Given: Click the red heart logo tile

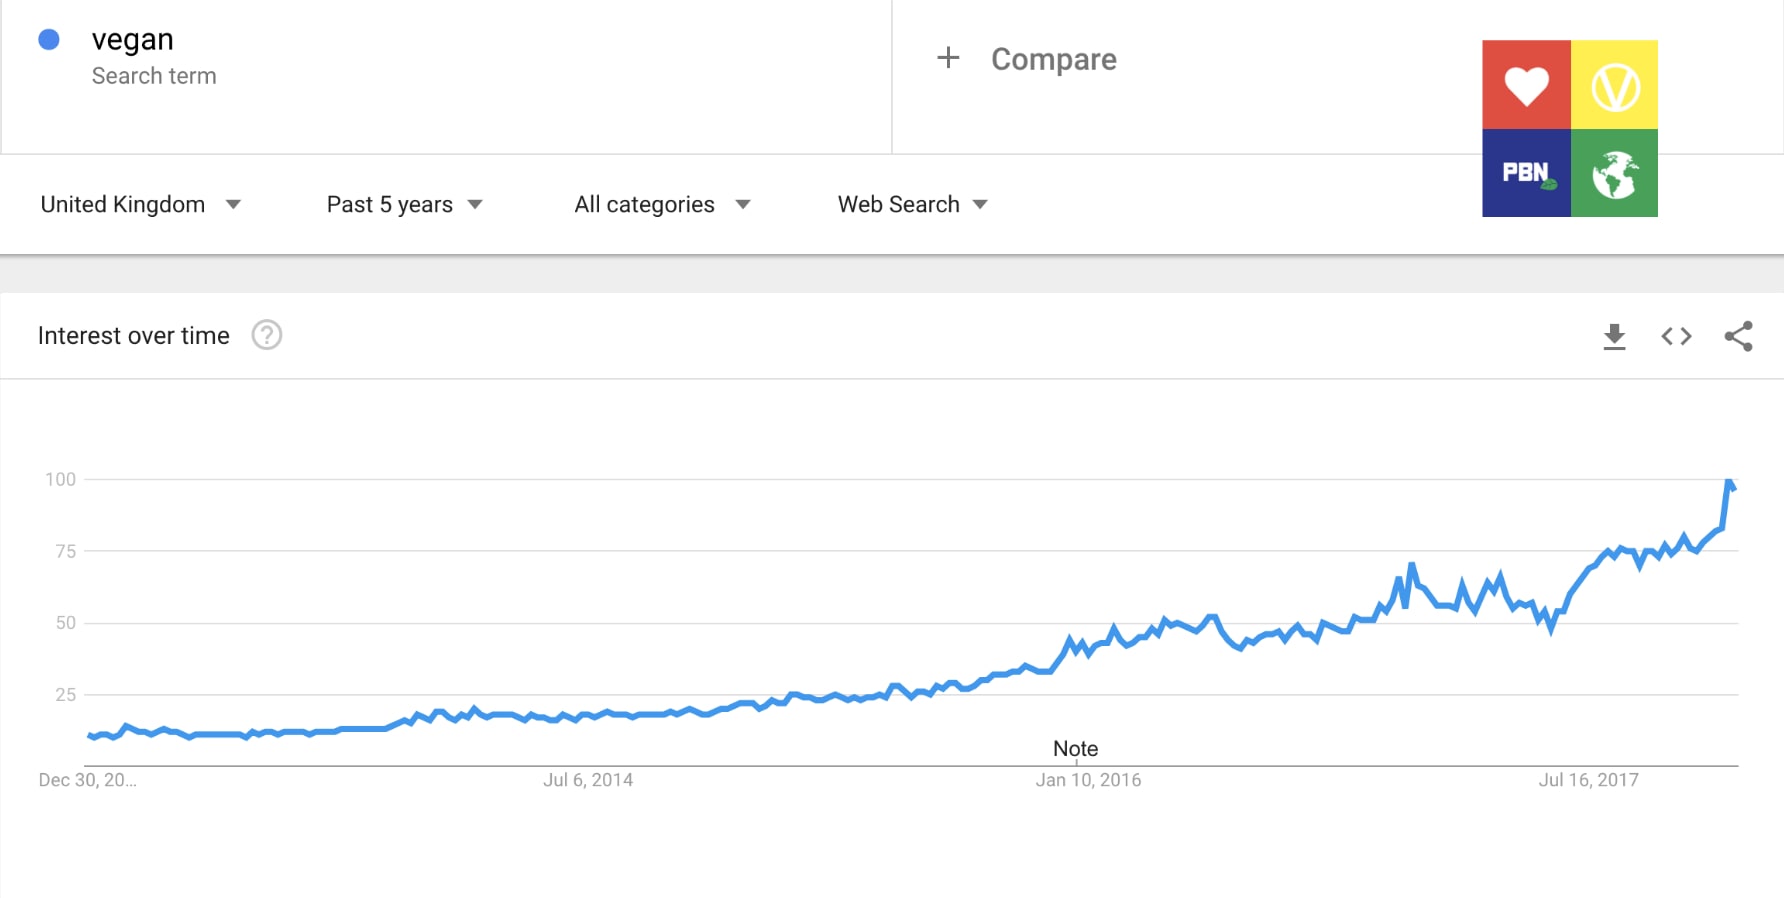Looking at the screenshot, I should click(x=1526, y=85).
